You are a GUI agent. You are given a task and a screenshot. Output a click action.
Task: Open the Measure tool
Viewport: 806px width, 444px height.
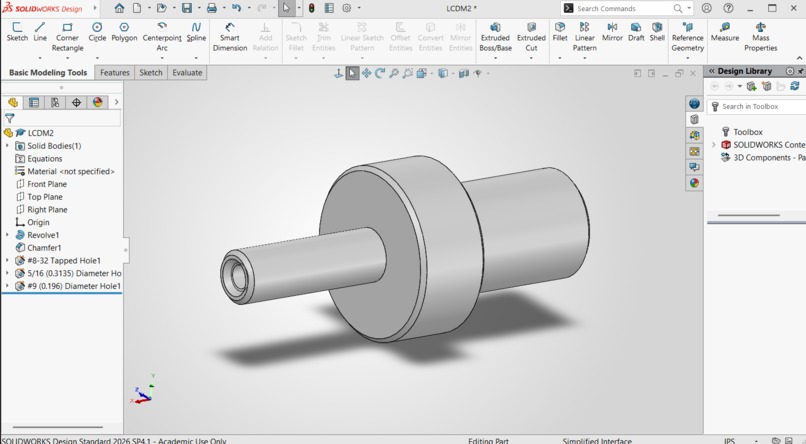point(725,32)
